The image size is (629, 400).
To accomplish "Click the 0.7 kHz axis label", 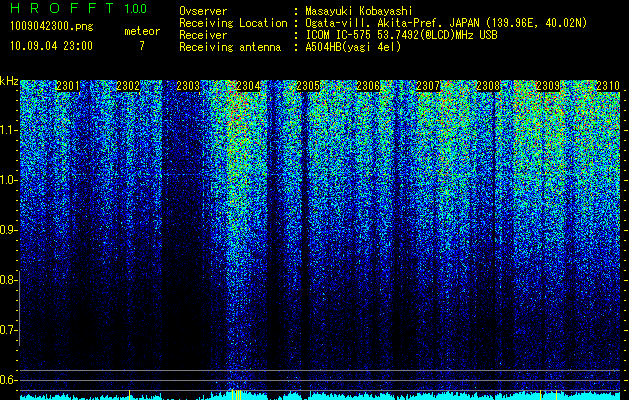I will 8,330.
